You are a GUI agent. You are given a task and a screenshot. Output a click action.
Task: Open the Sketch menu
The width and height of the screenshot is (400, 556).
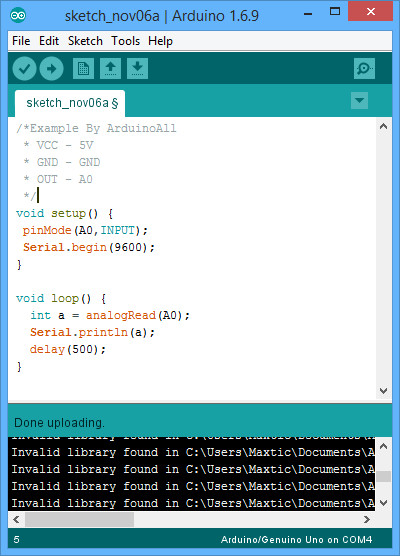(x=85, y=41)
